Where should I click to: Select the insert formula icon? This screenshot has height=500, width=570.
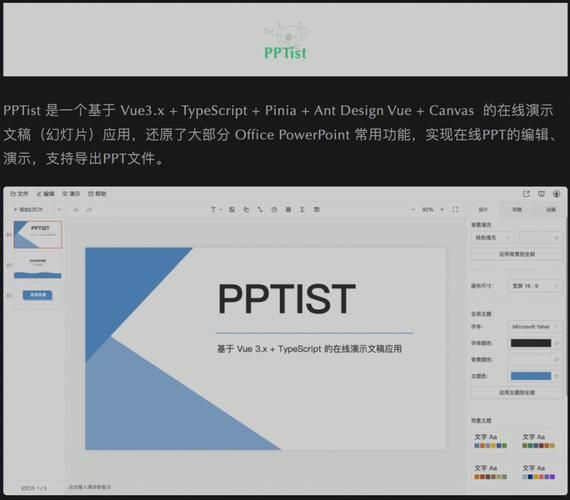tap(302, 209)
